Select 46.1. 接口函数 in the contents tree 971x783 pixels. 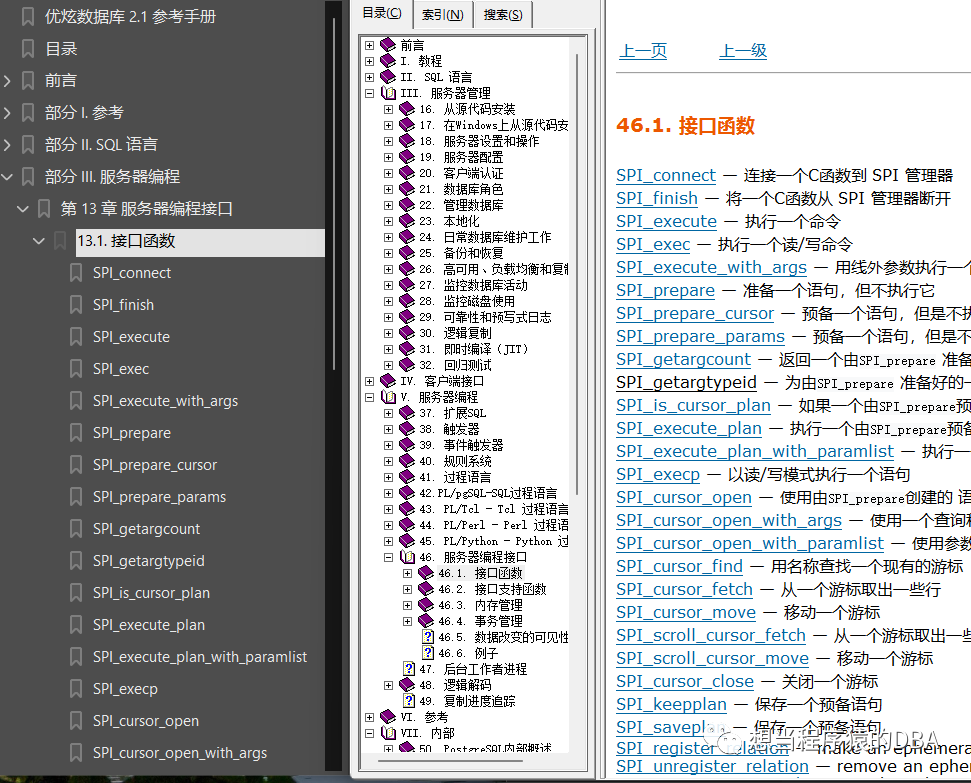(480, 573)
